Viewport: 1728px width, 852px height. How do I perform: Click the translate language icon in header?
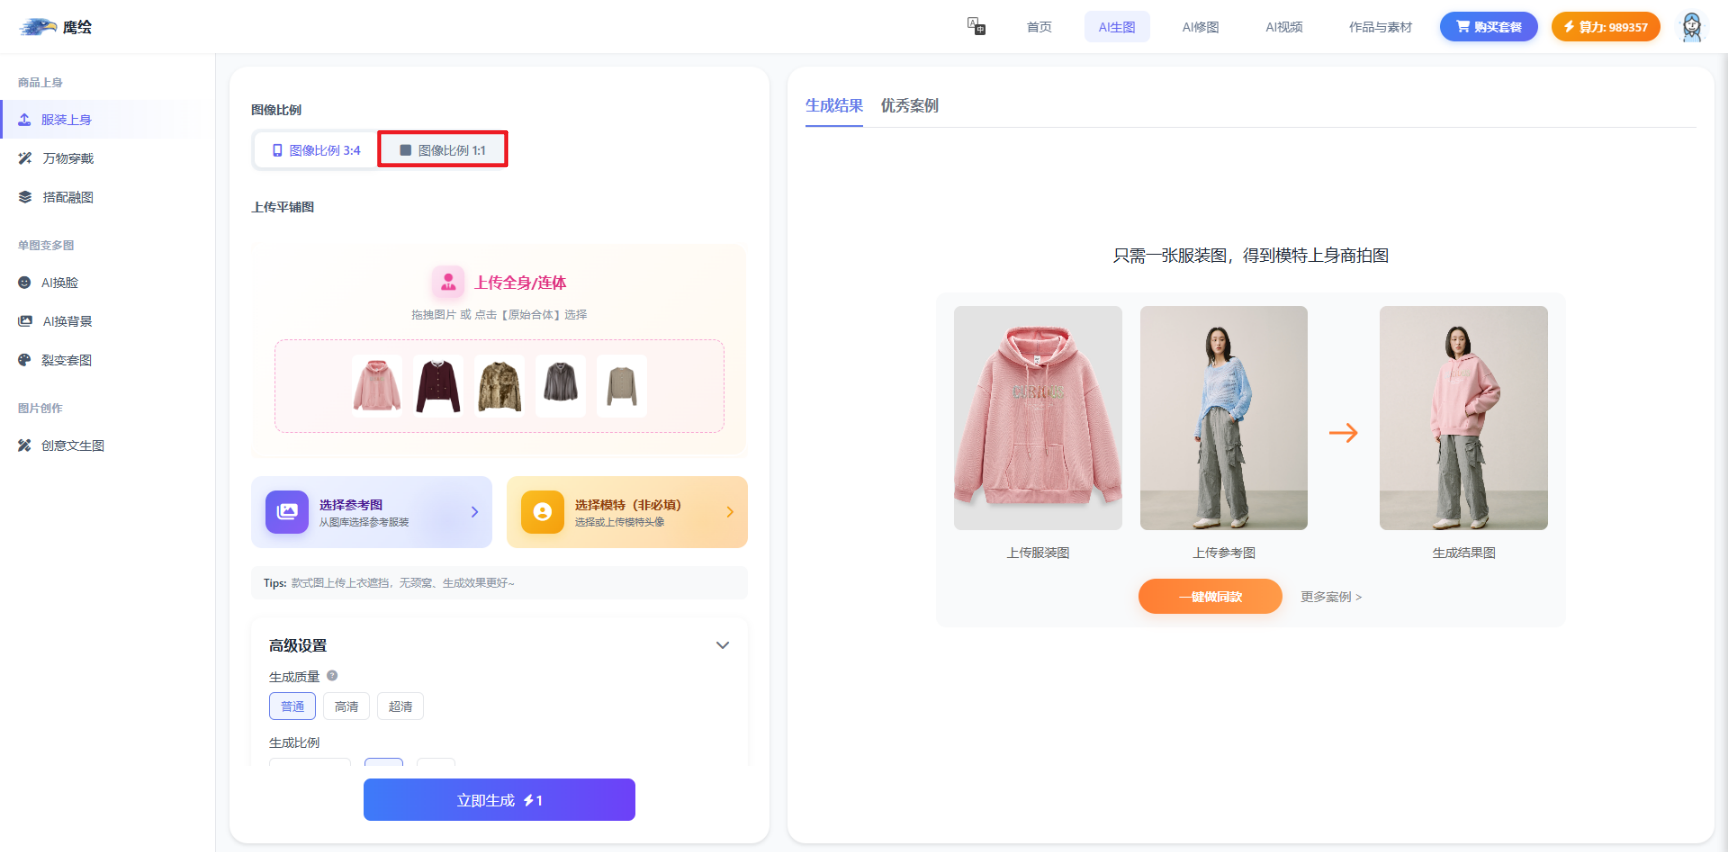[x=976, y=26]
